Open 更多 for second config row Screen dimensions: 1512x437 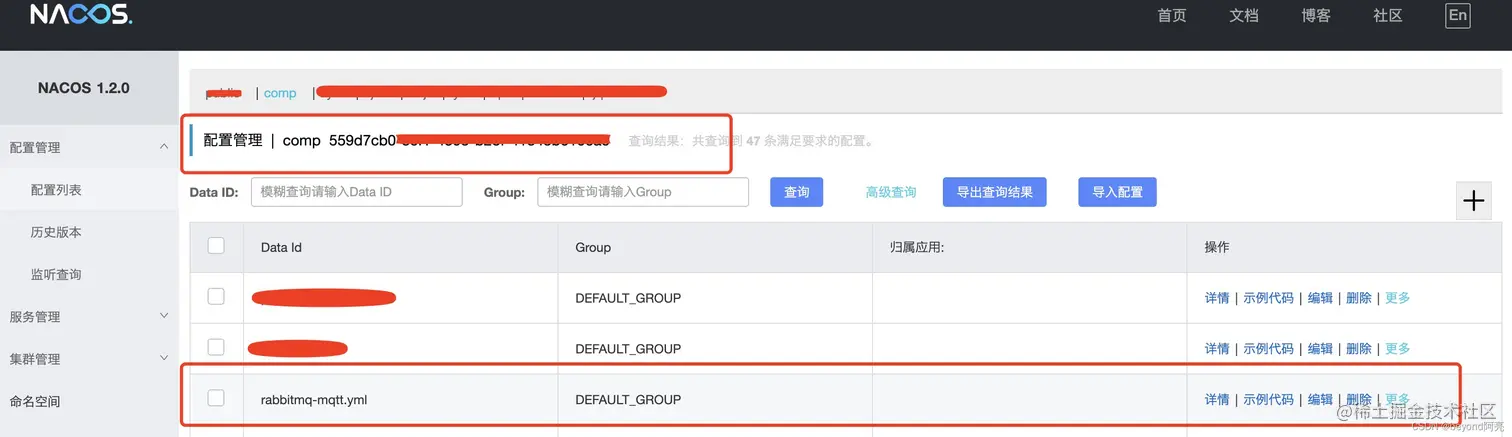coord(1397,349)
